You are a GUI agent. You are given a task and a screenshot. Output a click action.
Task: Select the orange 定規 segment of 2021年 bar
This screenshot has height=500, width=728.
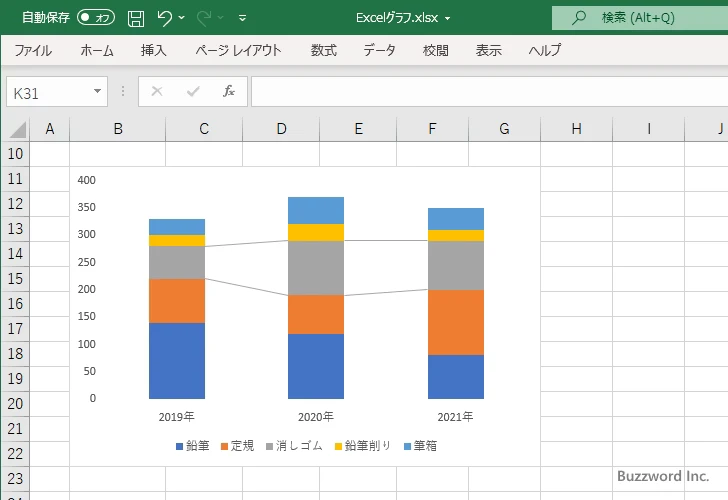point(456,323)
